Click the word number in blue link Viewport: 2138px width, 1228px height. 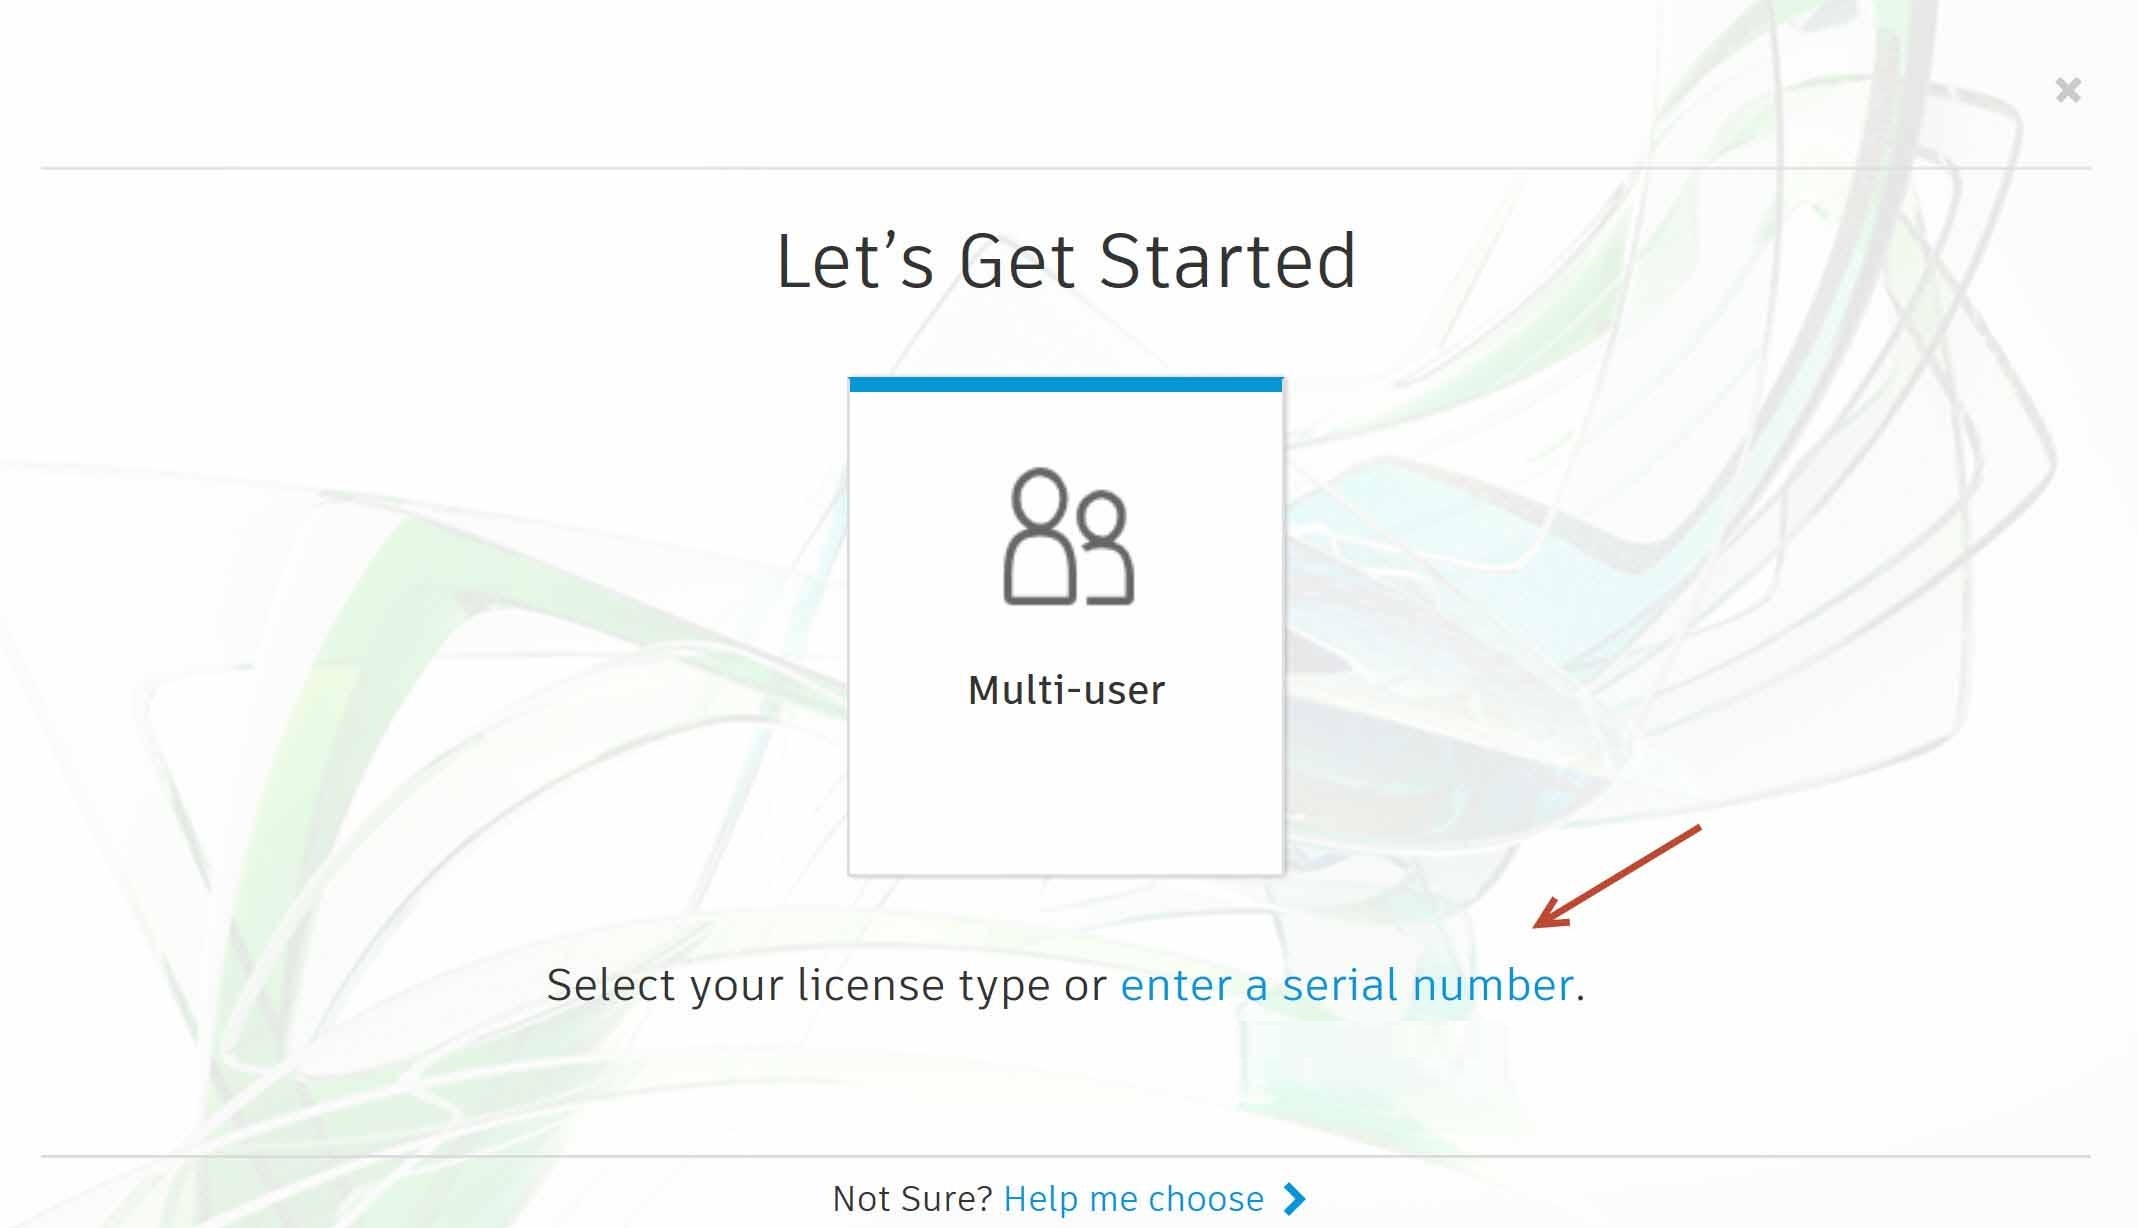[1493, 985]
